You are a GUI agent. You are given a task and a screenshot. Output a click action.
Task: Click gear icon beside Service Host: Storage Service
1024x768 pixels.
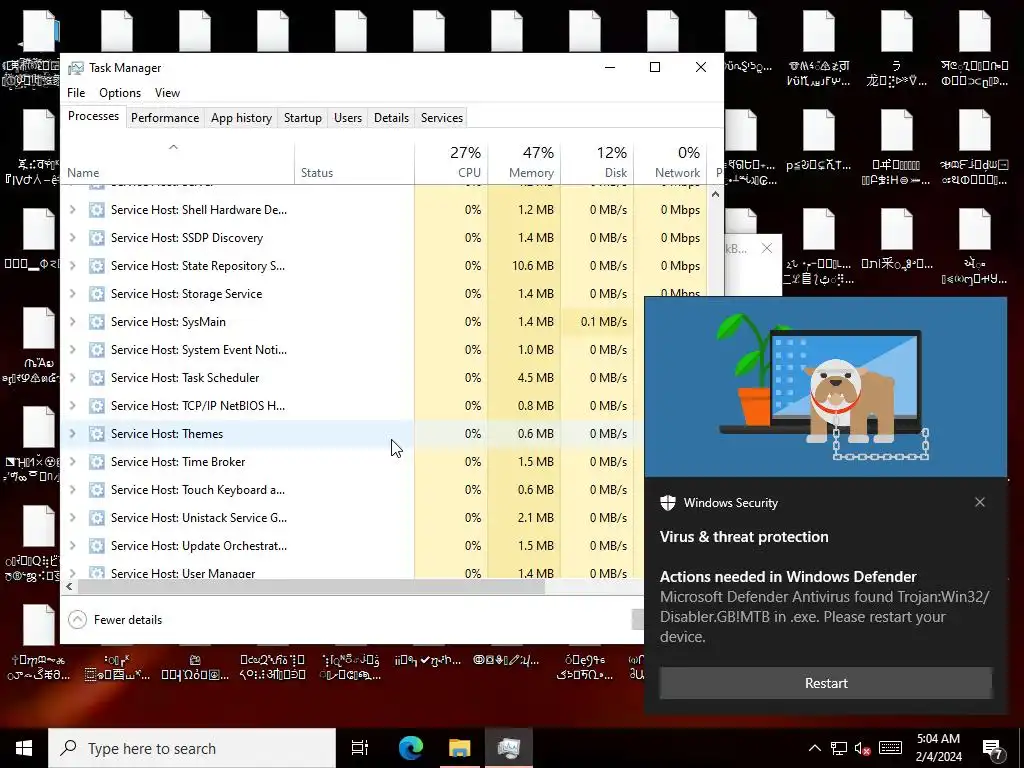97,294
